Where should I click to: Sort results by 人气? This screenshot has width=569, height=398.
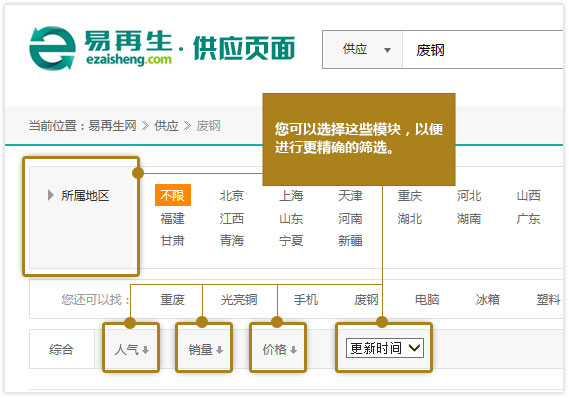tap(131, 349)
